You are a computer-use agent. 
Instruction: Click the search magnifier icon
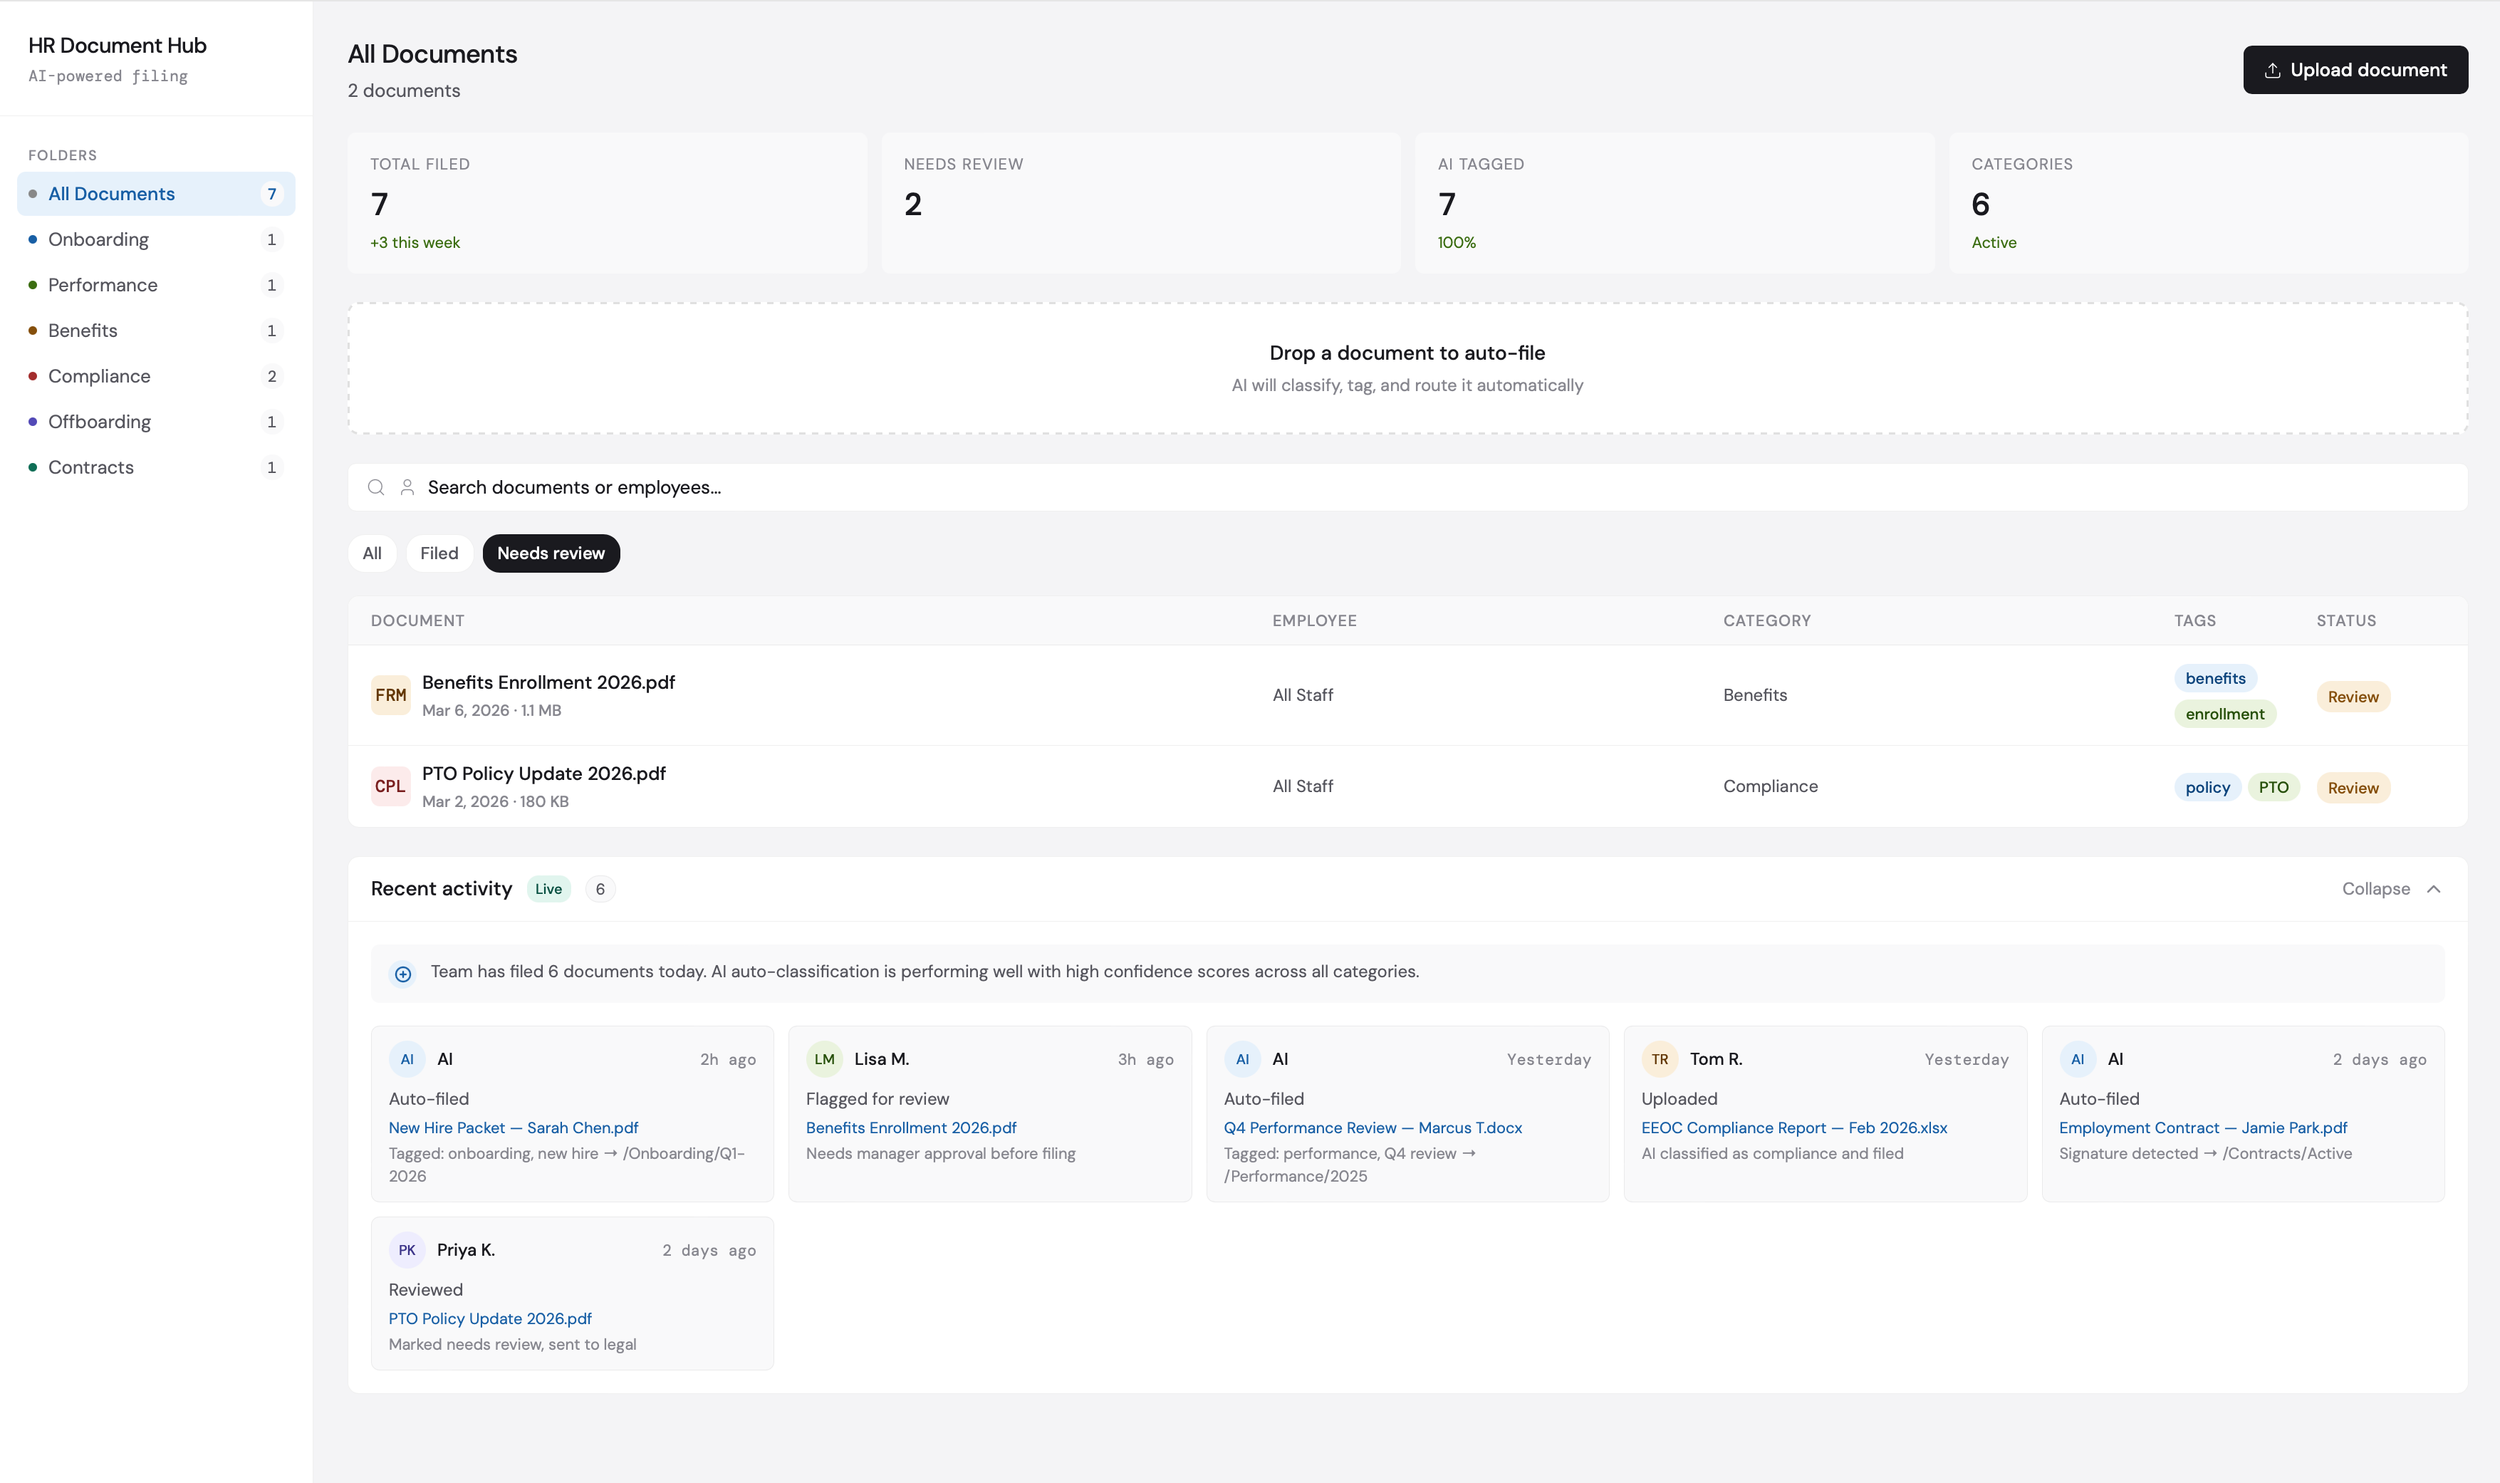click(x=376, y=487)
